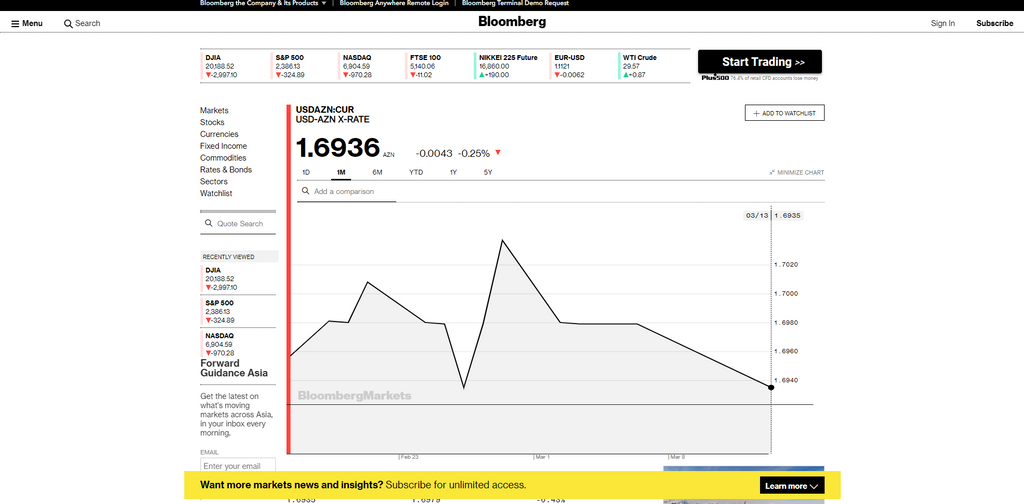1024x504 pixels.
Task: Open recently viewed S&P 500 item
Action: click(x=239, y=311)
